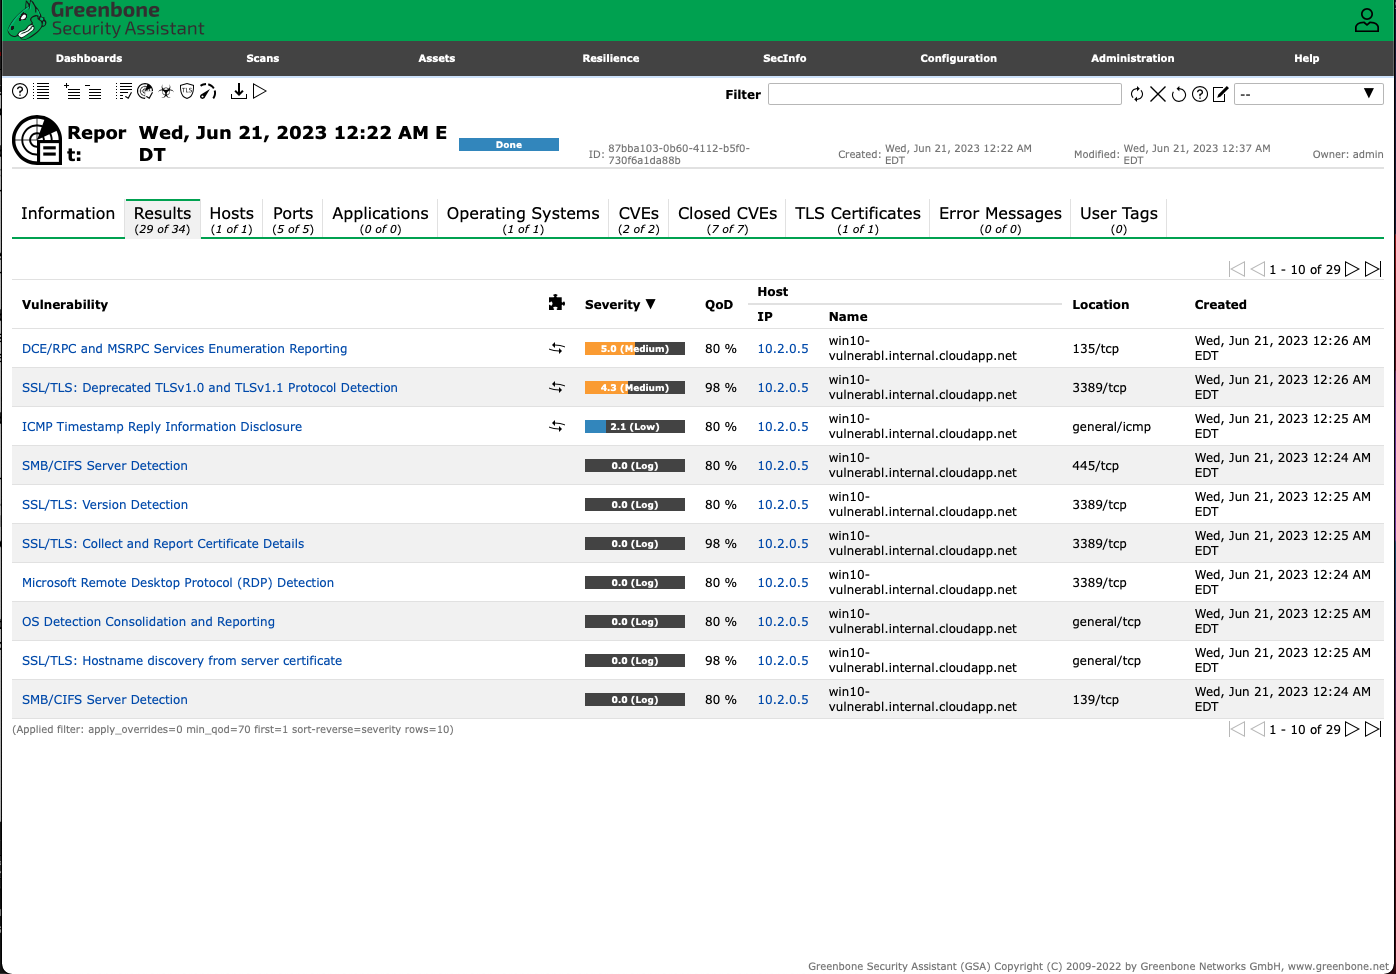Download the filtered report

click(x=238, y=91)
